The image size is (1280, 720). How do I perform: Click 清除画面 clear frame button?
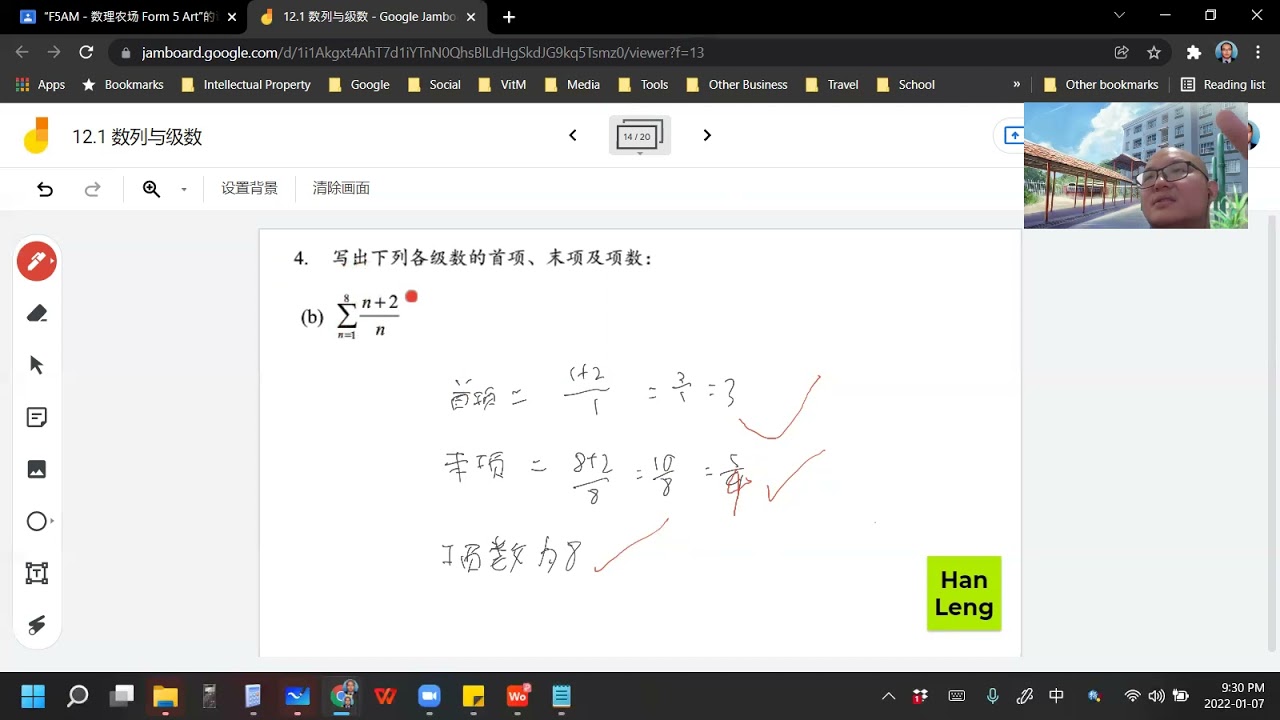coord(341,189)
